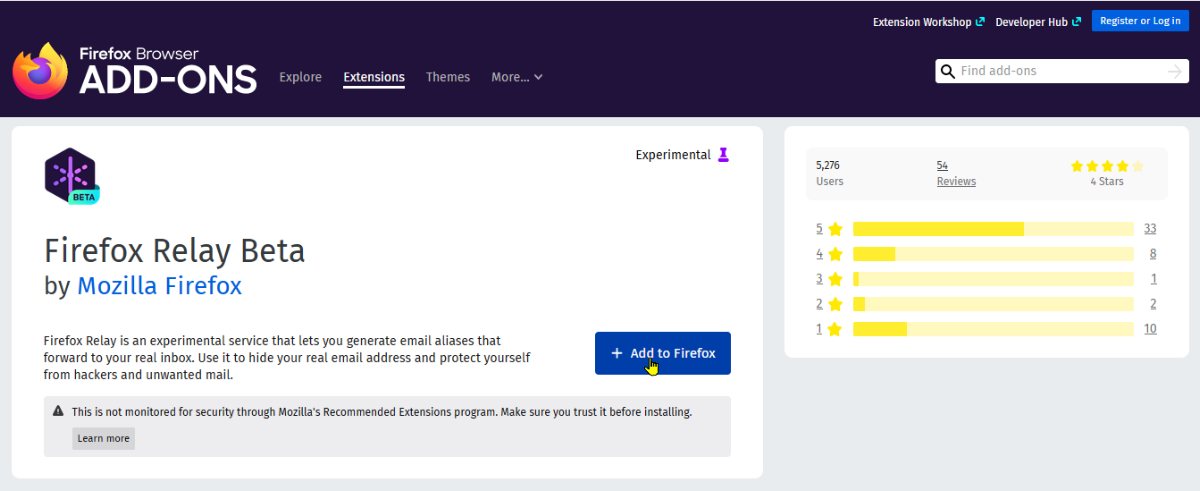Image resolution: width=1200 pixels, height=491 pixels.
Task: Click the search magnifier icon
Action: click(x=947, y=71)
